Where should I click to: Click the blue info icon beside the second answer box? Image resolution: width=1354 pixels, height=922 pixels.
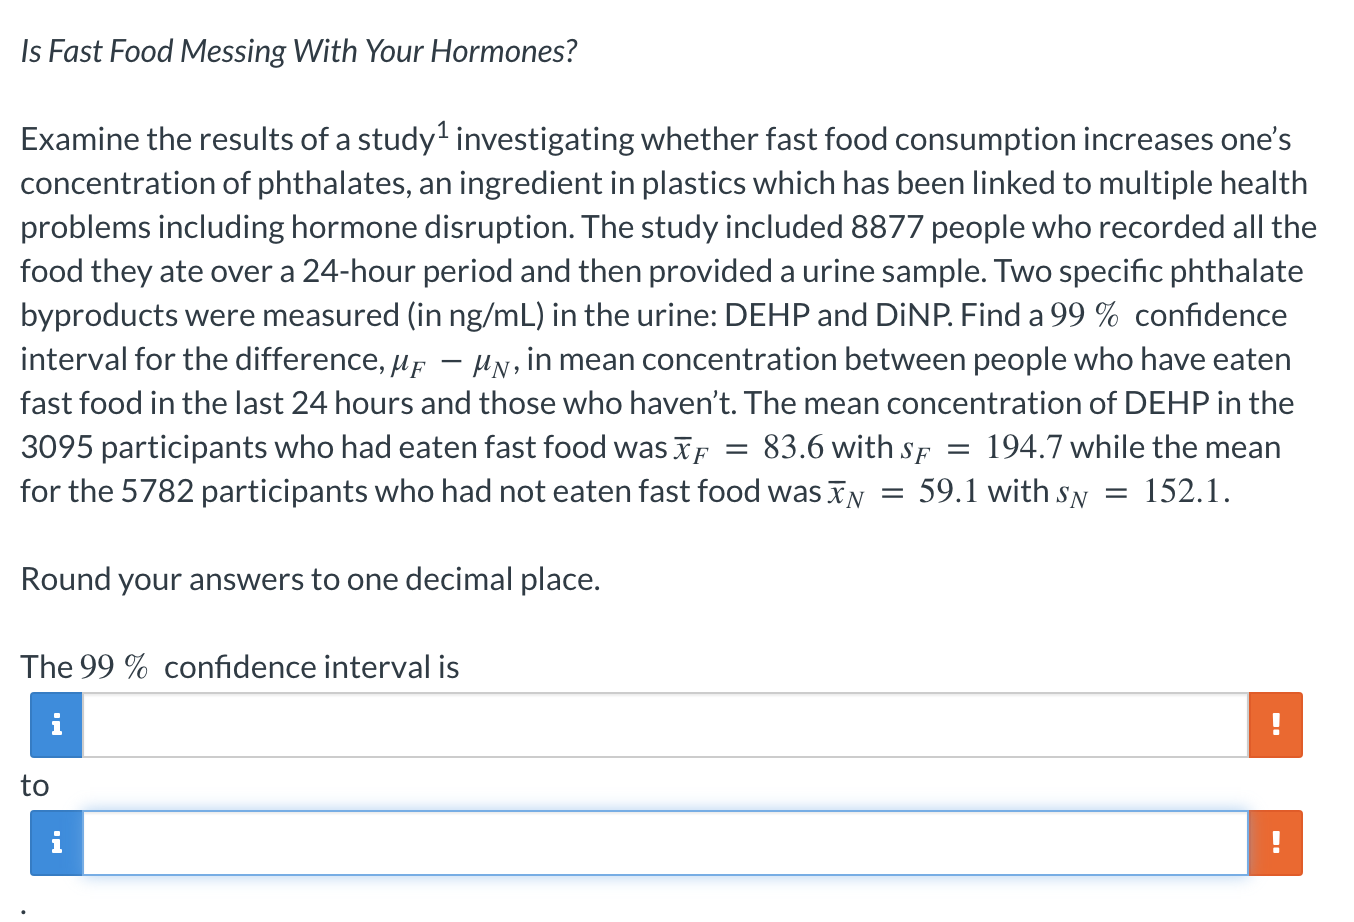point(55,843)
